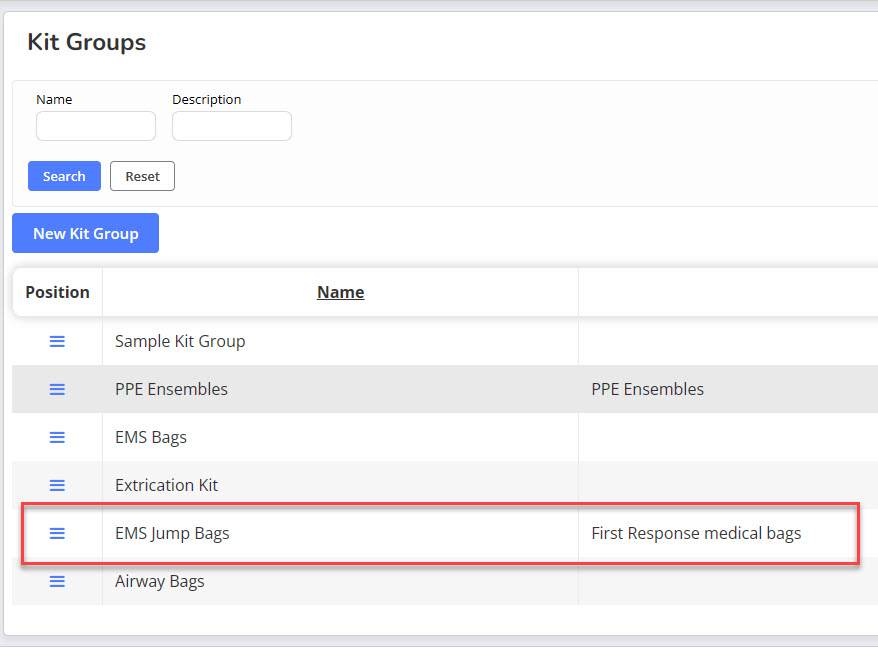Click the drag handle for Sample Kit Group
Screen dimensions: 878x658
(x=57, y=341)
